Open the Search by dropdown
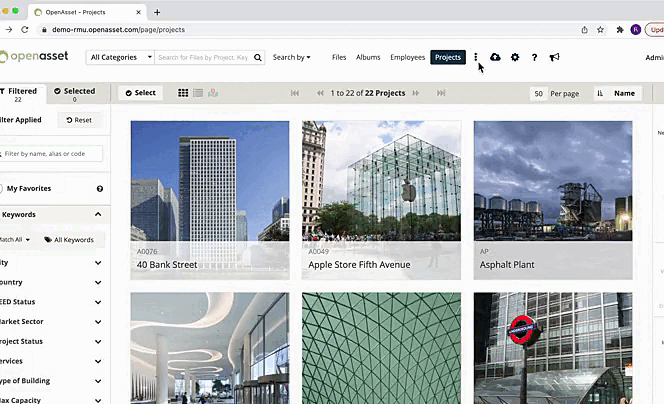 [x=291, y=57]
